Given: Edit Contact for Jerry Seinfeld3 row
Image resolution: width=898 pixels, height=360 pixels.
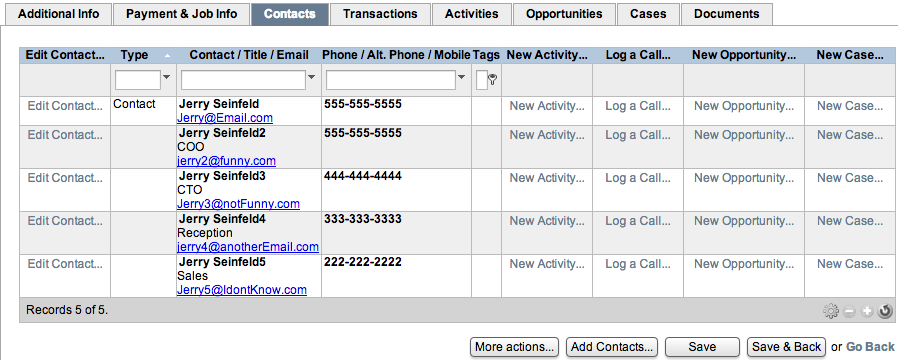Looking at the screenshot, I should 65,178.
